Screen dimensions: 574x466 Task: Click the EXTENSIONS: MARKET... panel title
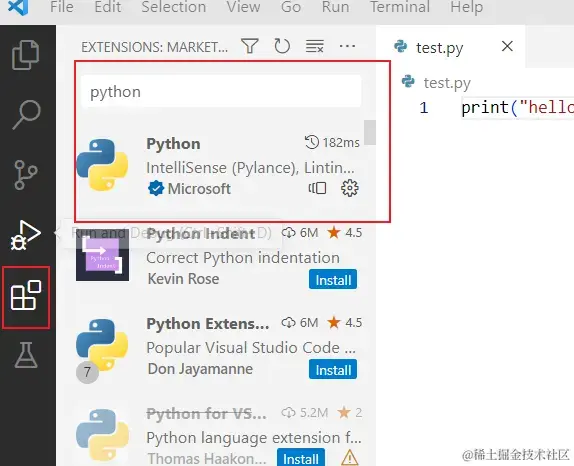click(154, 47)
